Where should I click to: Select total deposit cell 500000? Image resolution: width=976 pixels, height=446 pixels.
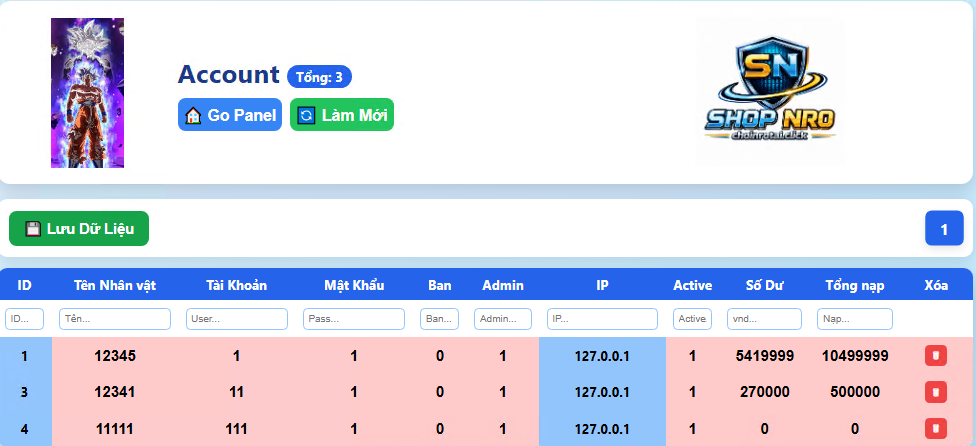click(855, 392)
